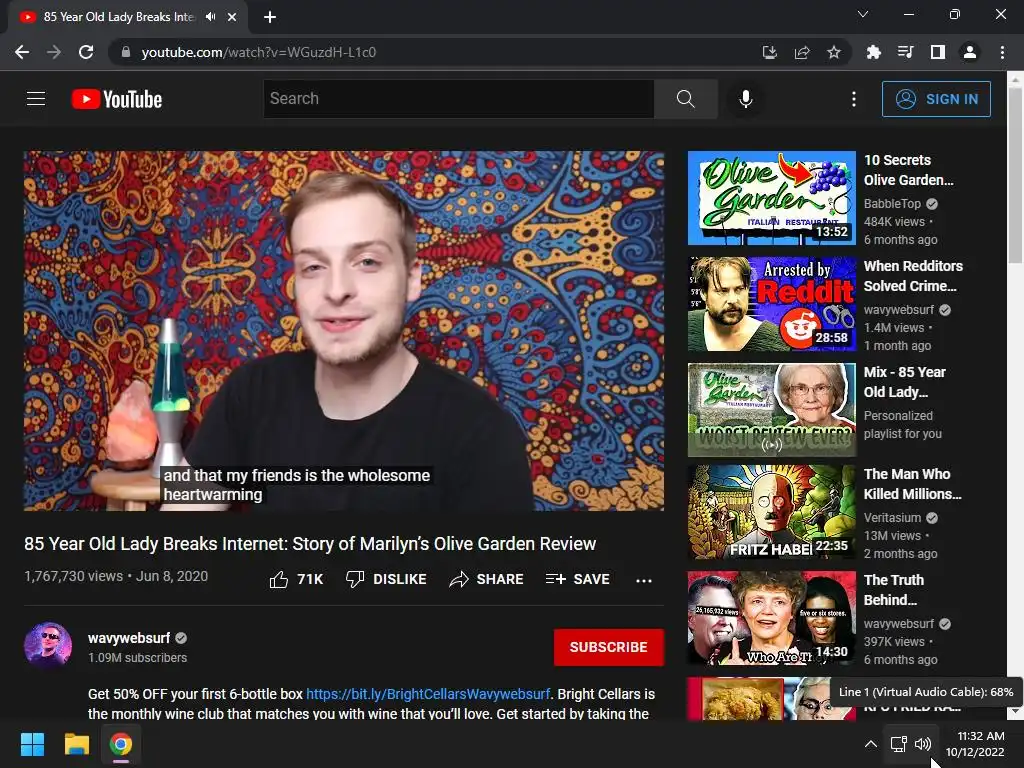The image size is (1024, 768).
Task: Open File Explorer from taskbar
Action: (x=76, y=744)
